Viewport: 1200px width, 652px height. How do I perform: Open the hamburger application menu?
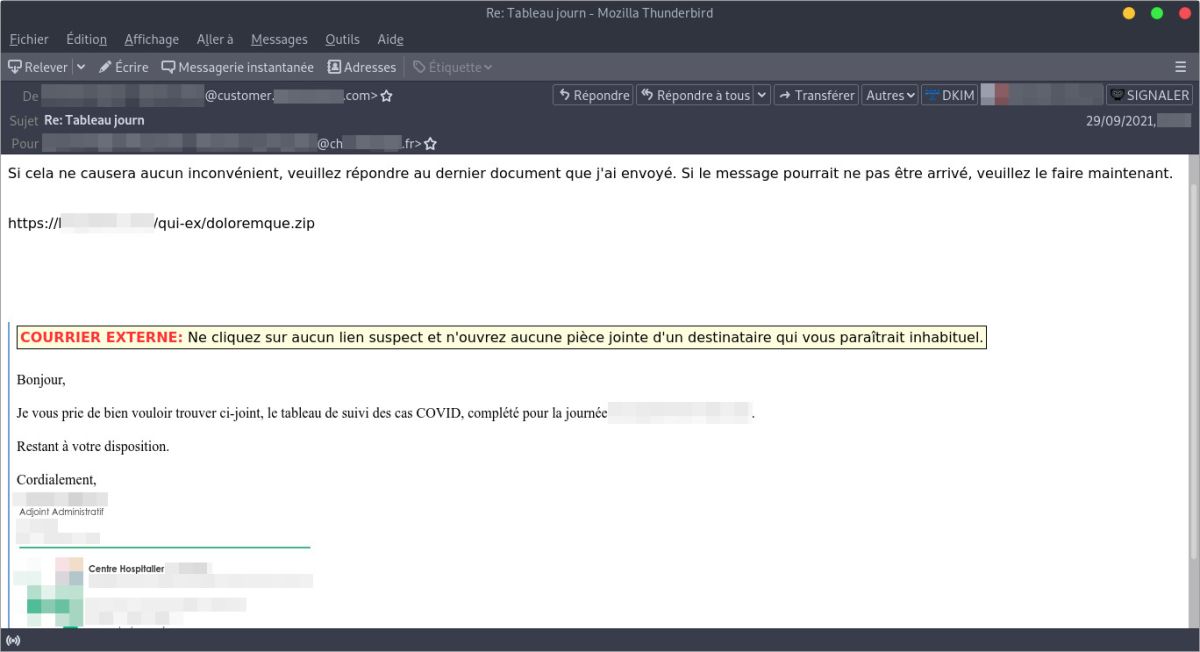(1180, 67)
